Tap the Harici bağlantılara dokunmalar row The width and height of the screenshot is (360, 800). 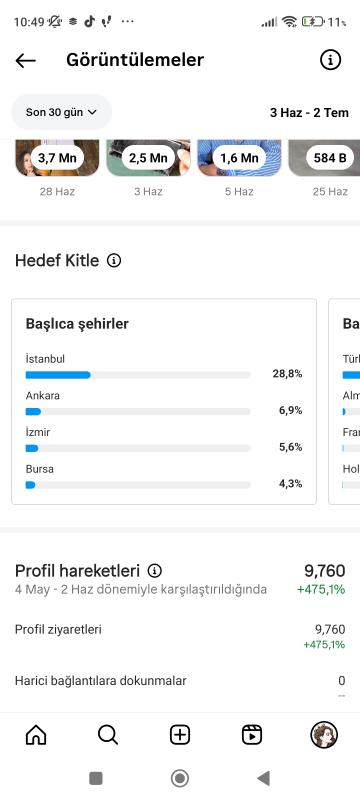tap(180, 686)
